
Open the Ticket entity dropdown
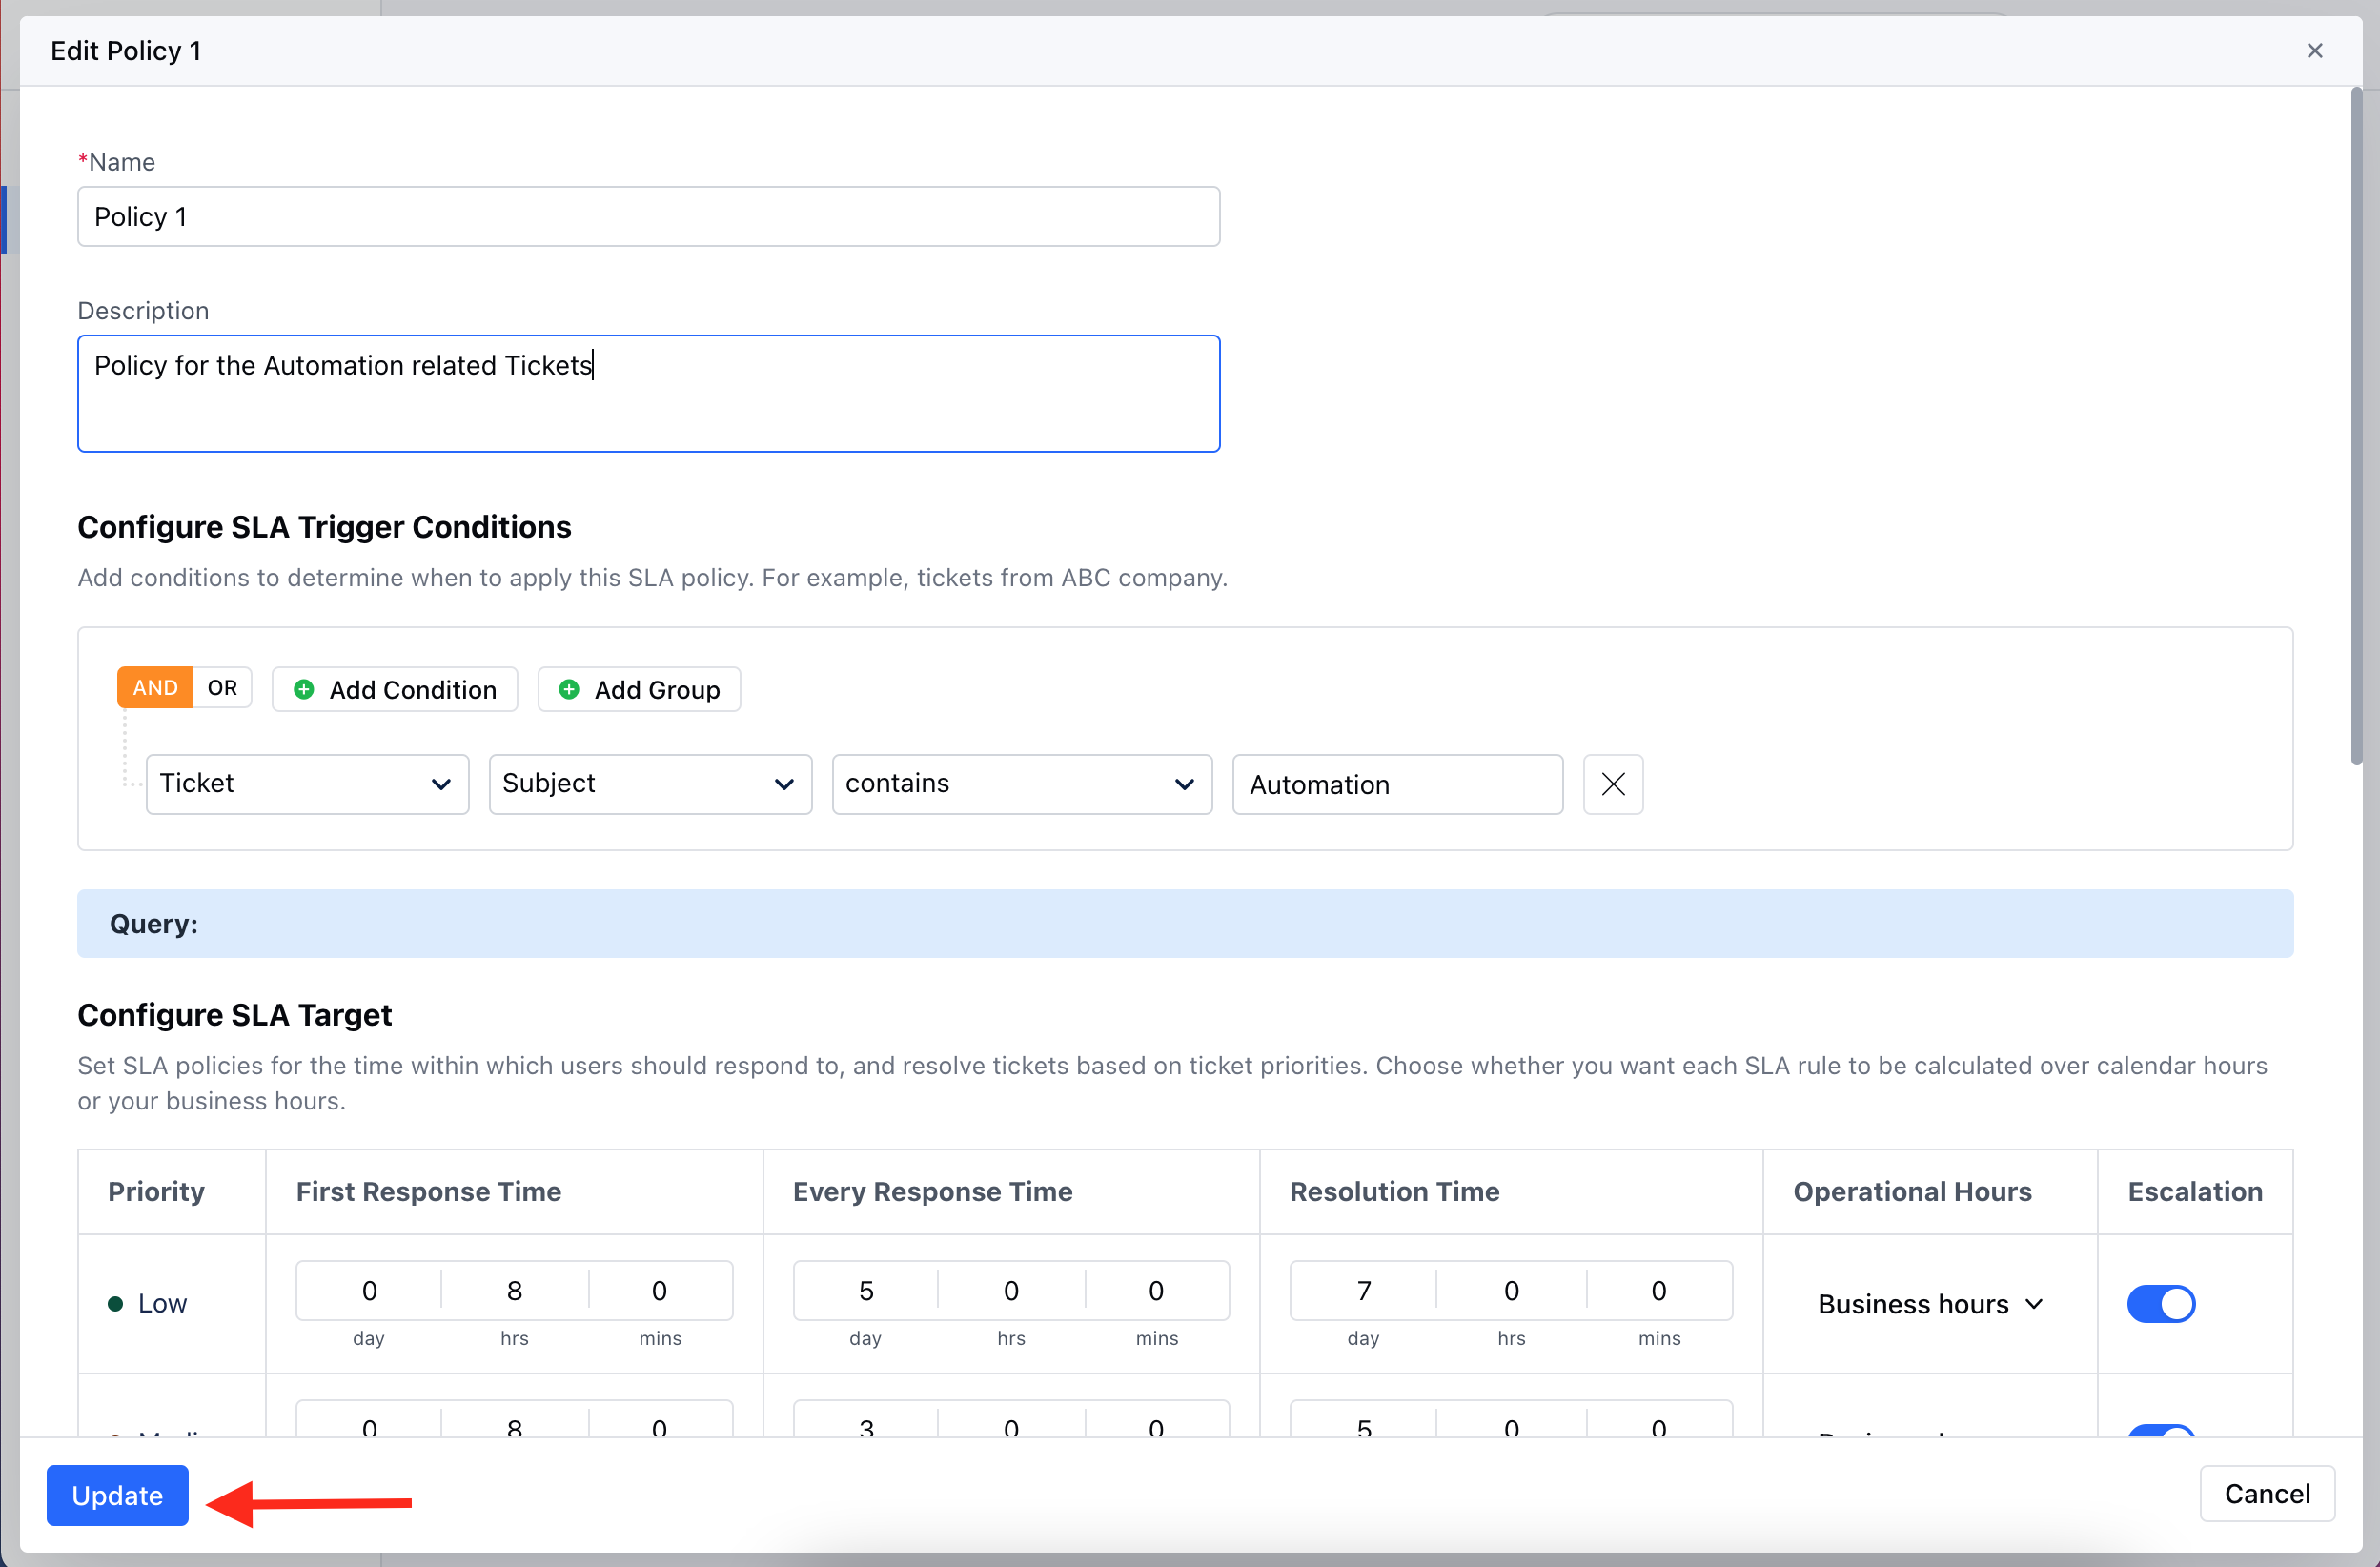(307, 784)
